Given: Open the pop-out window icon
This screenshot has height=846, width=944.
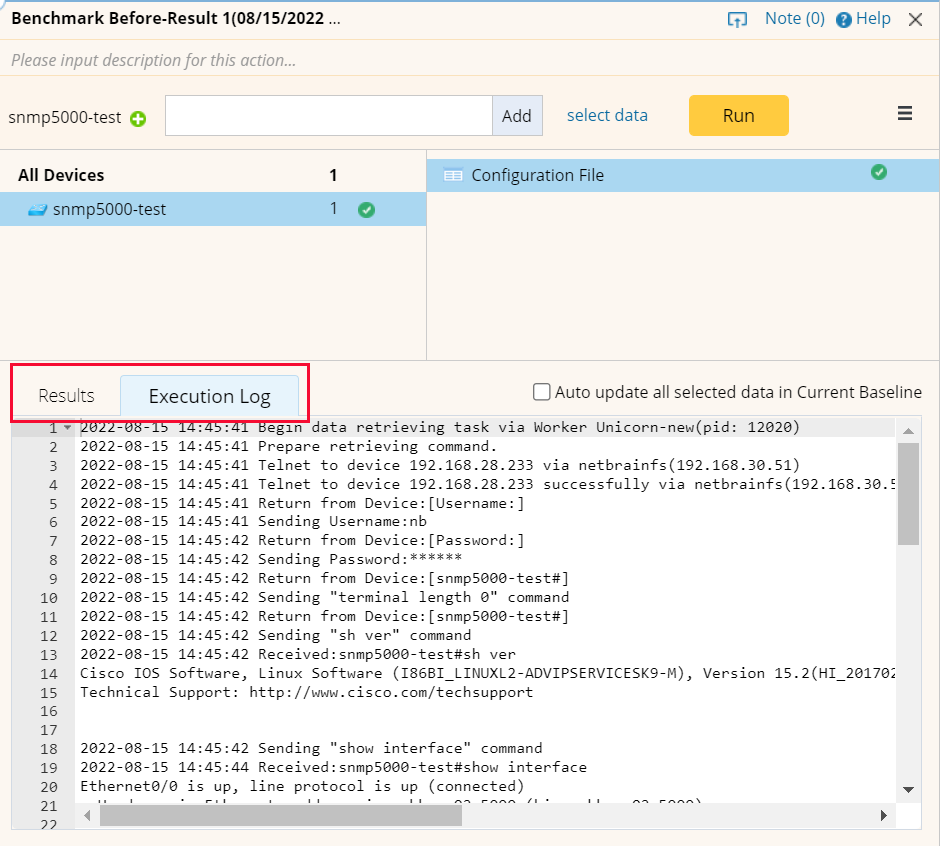Looking at the screenshot, I should point(738,18).
